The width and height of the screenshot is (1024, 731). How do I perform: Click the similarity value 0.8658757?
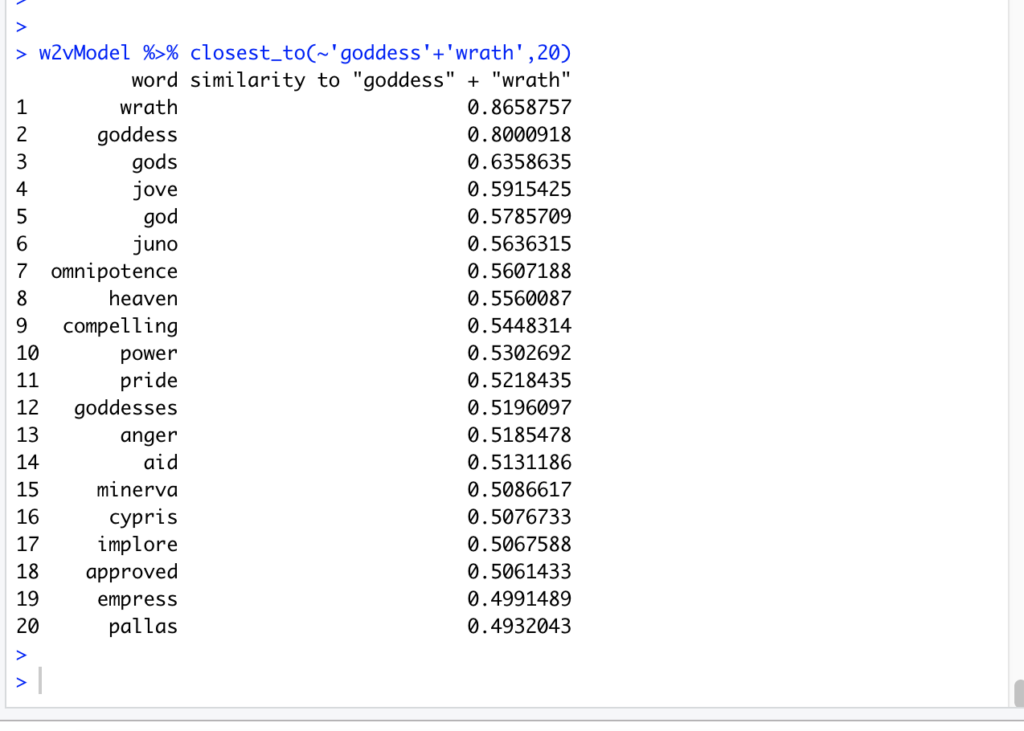(x=519, y=107)
